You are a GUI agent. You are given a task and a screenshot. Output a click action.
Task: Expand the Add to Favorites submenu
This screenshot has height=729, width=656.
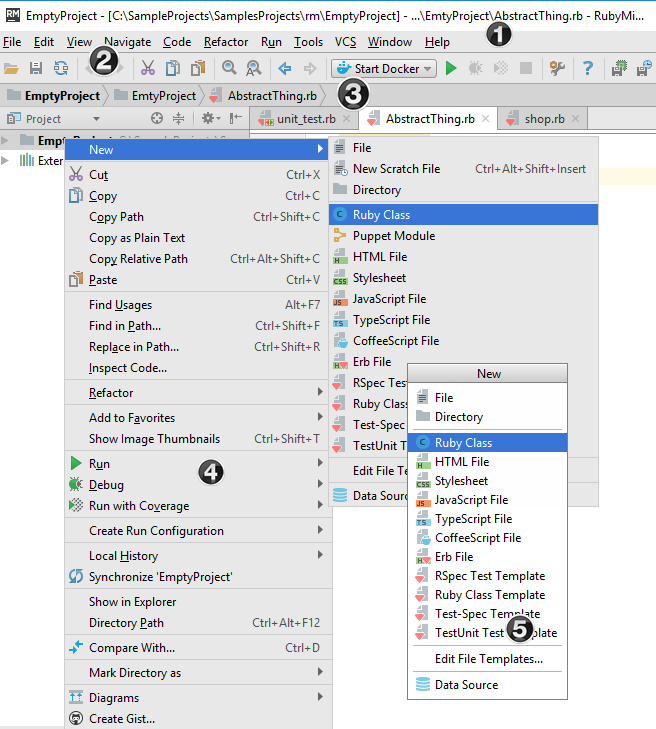[199, 418]
